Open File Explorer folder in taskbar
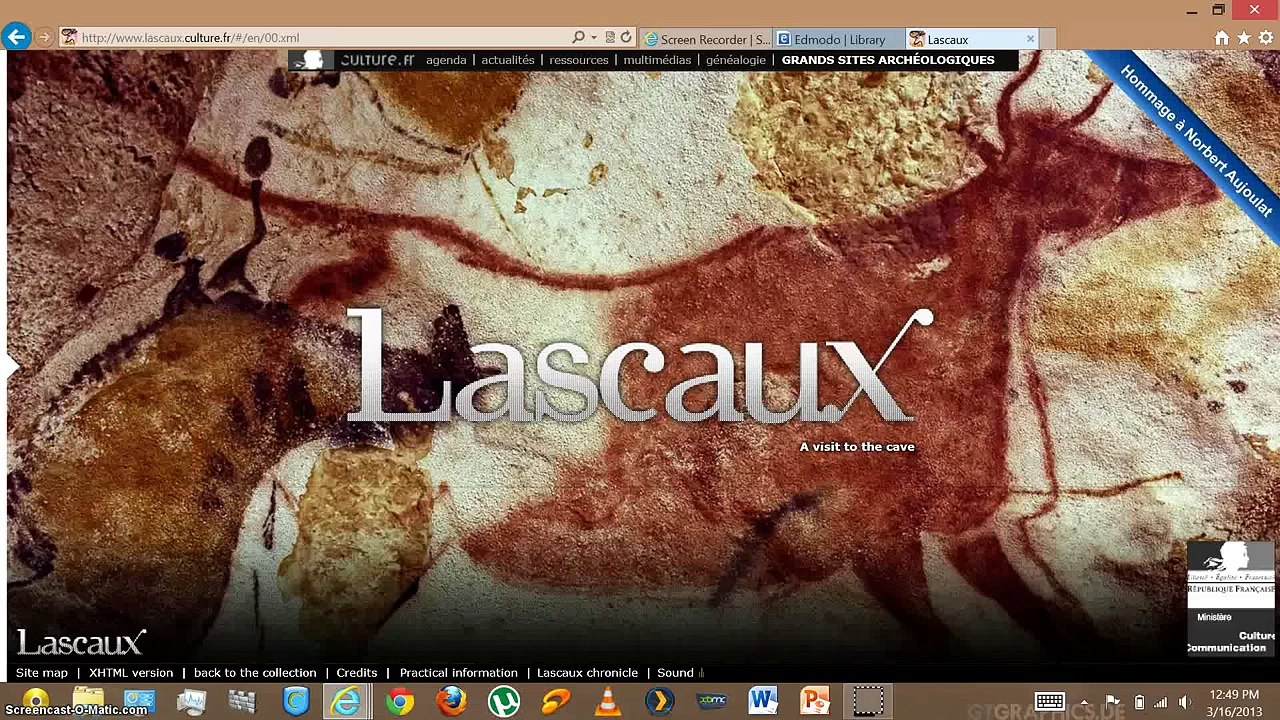The height and width of the screenshot is (720, 1280). pyautogui.click(x=88, y=702)
